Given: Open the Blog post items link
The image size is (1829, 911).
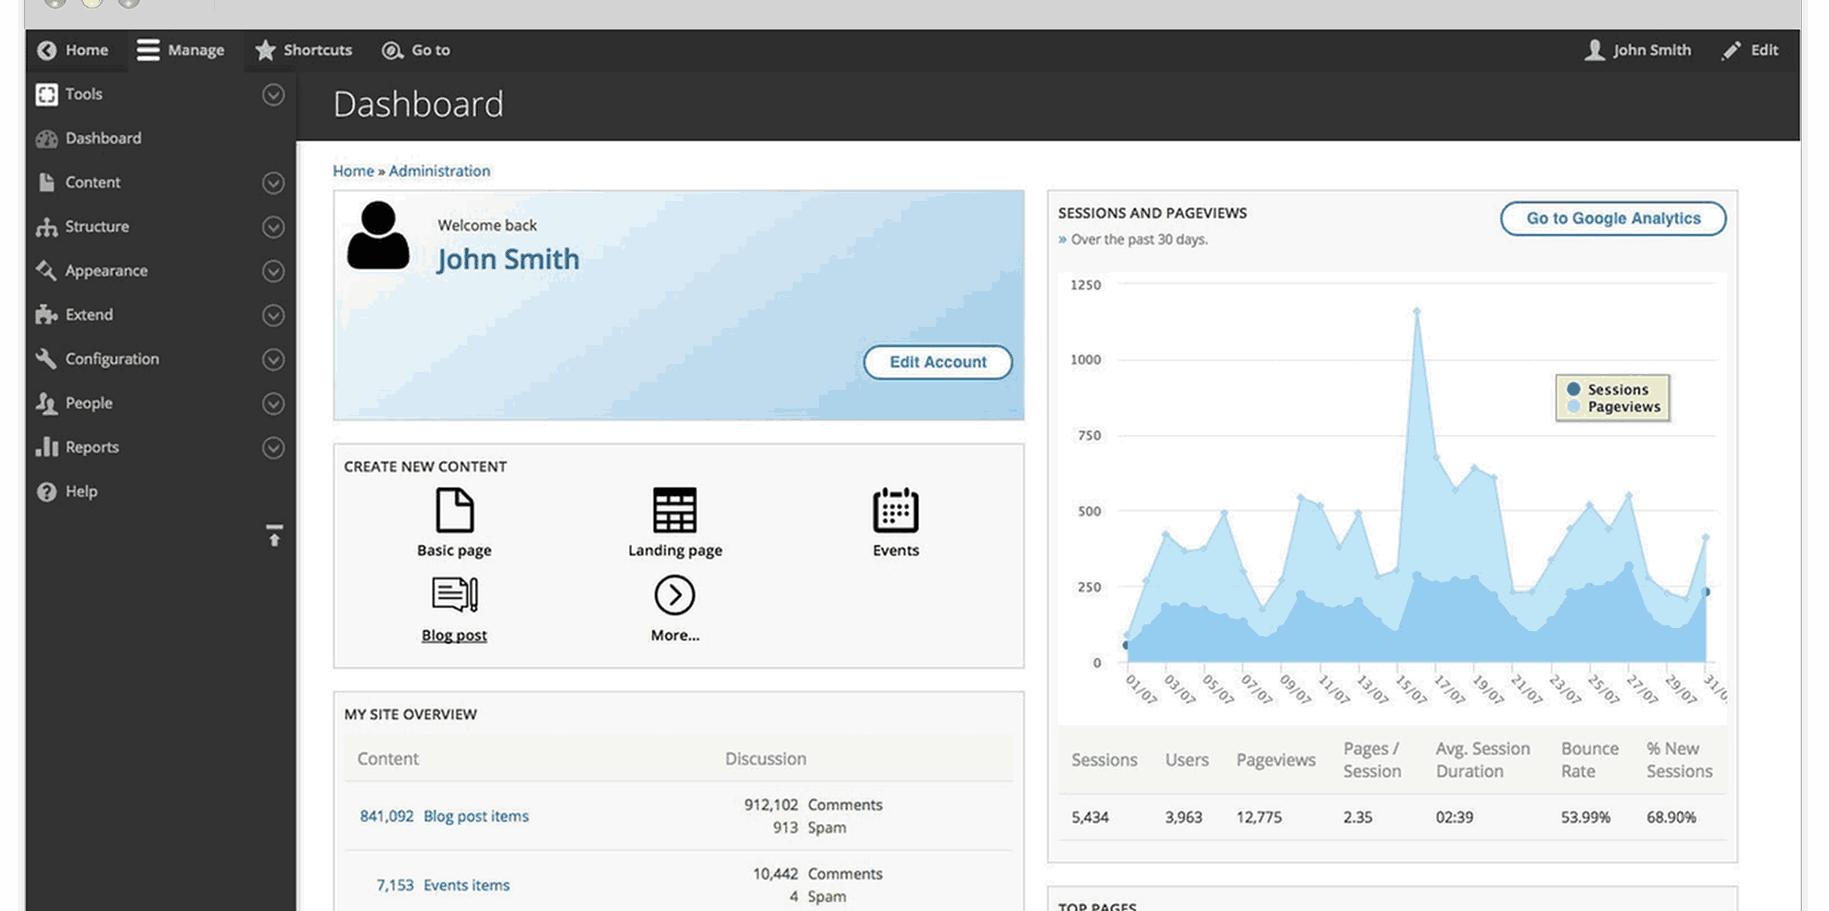Looking at the screenshot, I should [x=476, y=816].
